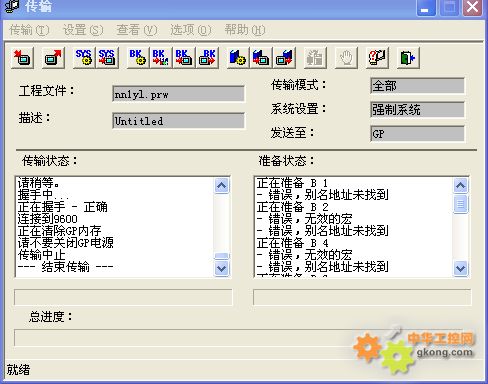This screenshot has width=488, height=384.
Task: Click the question mark help icon
Action: click(377, 58)
